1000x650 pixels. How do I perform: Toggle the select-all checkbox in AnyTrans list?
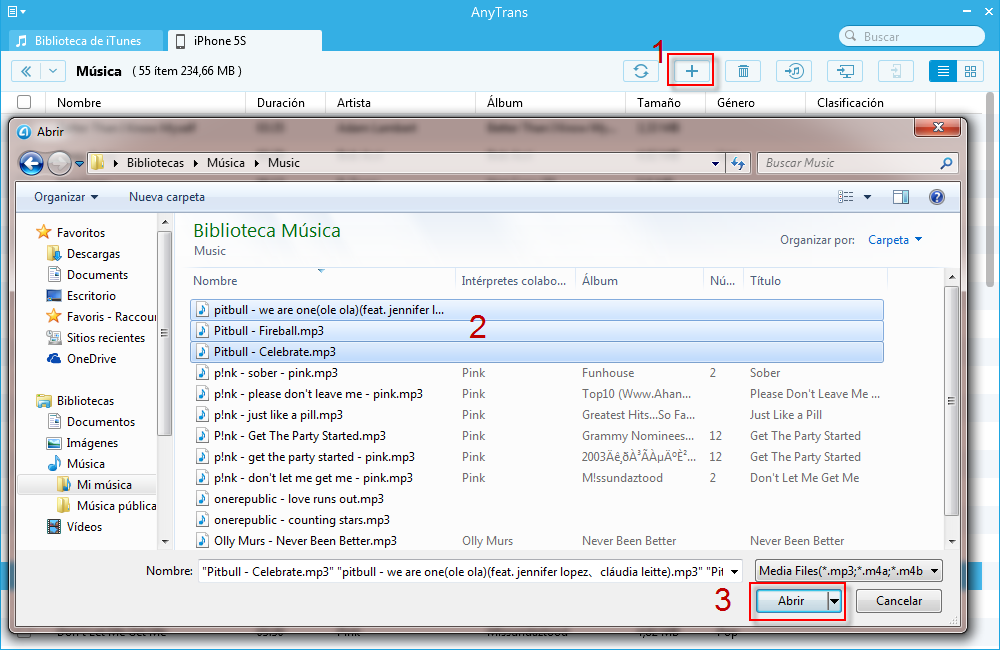coord(24,102)
